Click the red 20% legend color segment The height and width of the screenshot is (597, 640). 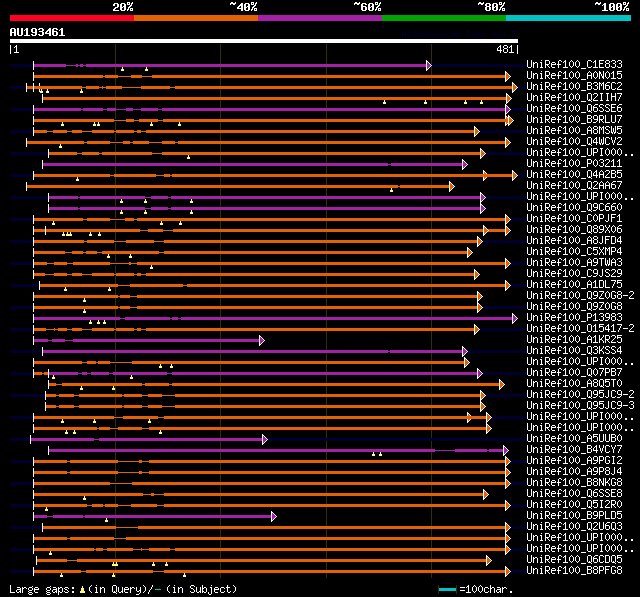point(72,18)
